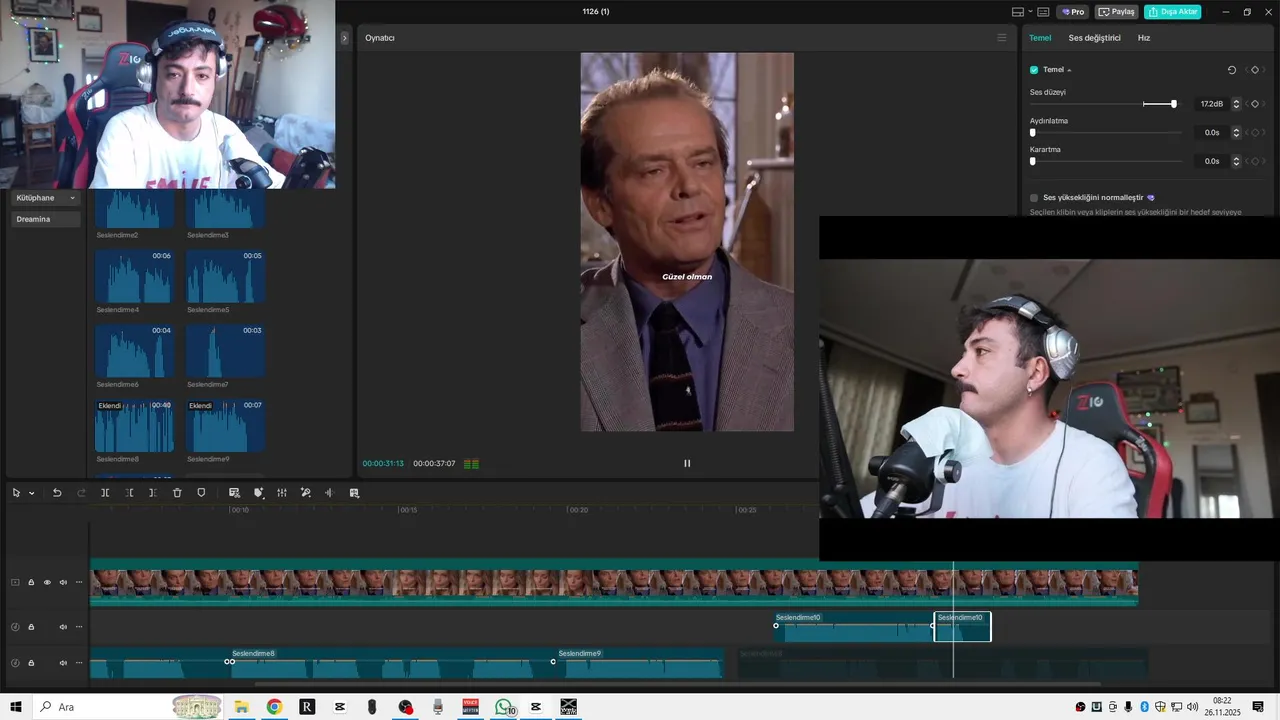Lock the Seslendirme8 audio track
Screen dimensions: 1280x720
[x=31, y=663]
